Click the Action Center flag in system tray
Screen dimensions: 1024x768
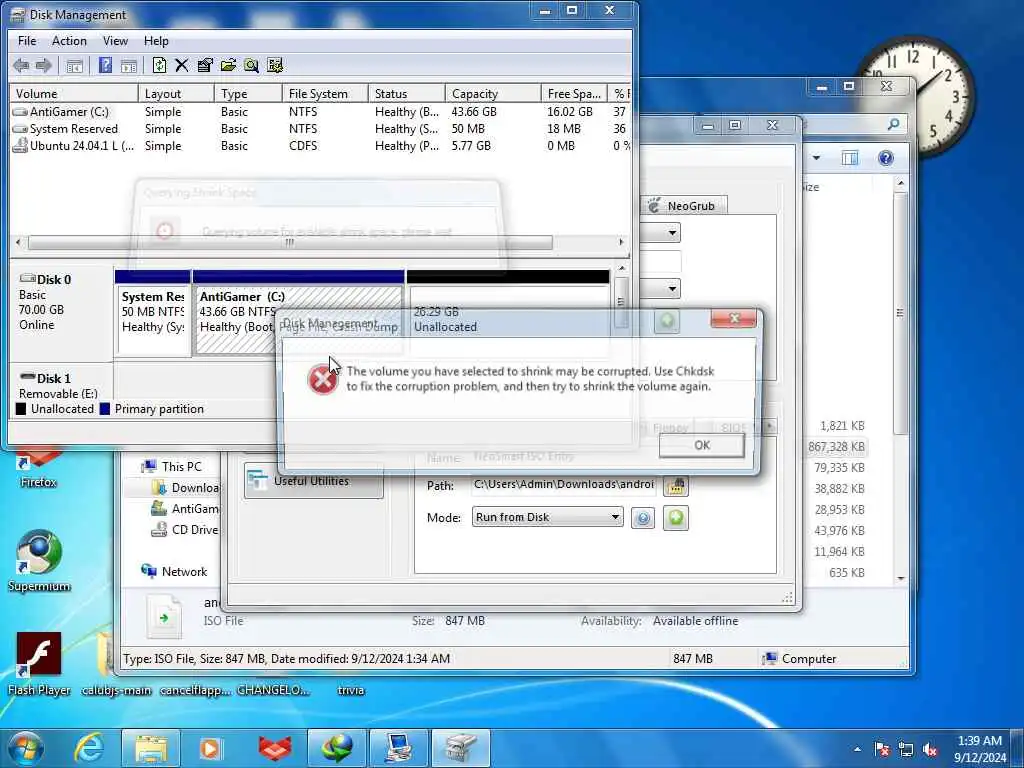click(x=882, y=750)
